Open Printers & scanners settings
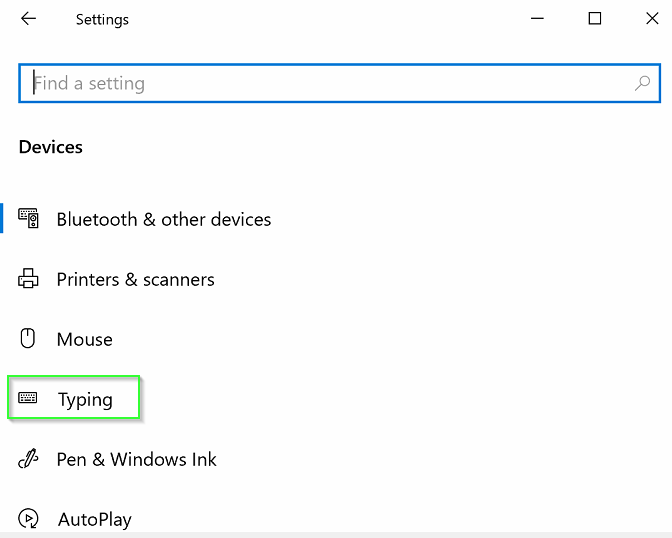The image size is (672, 538). [x=135, y=280]
